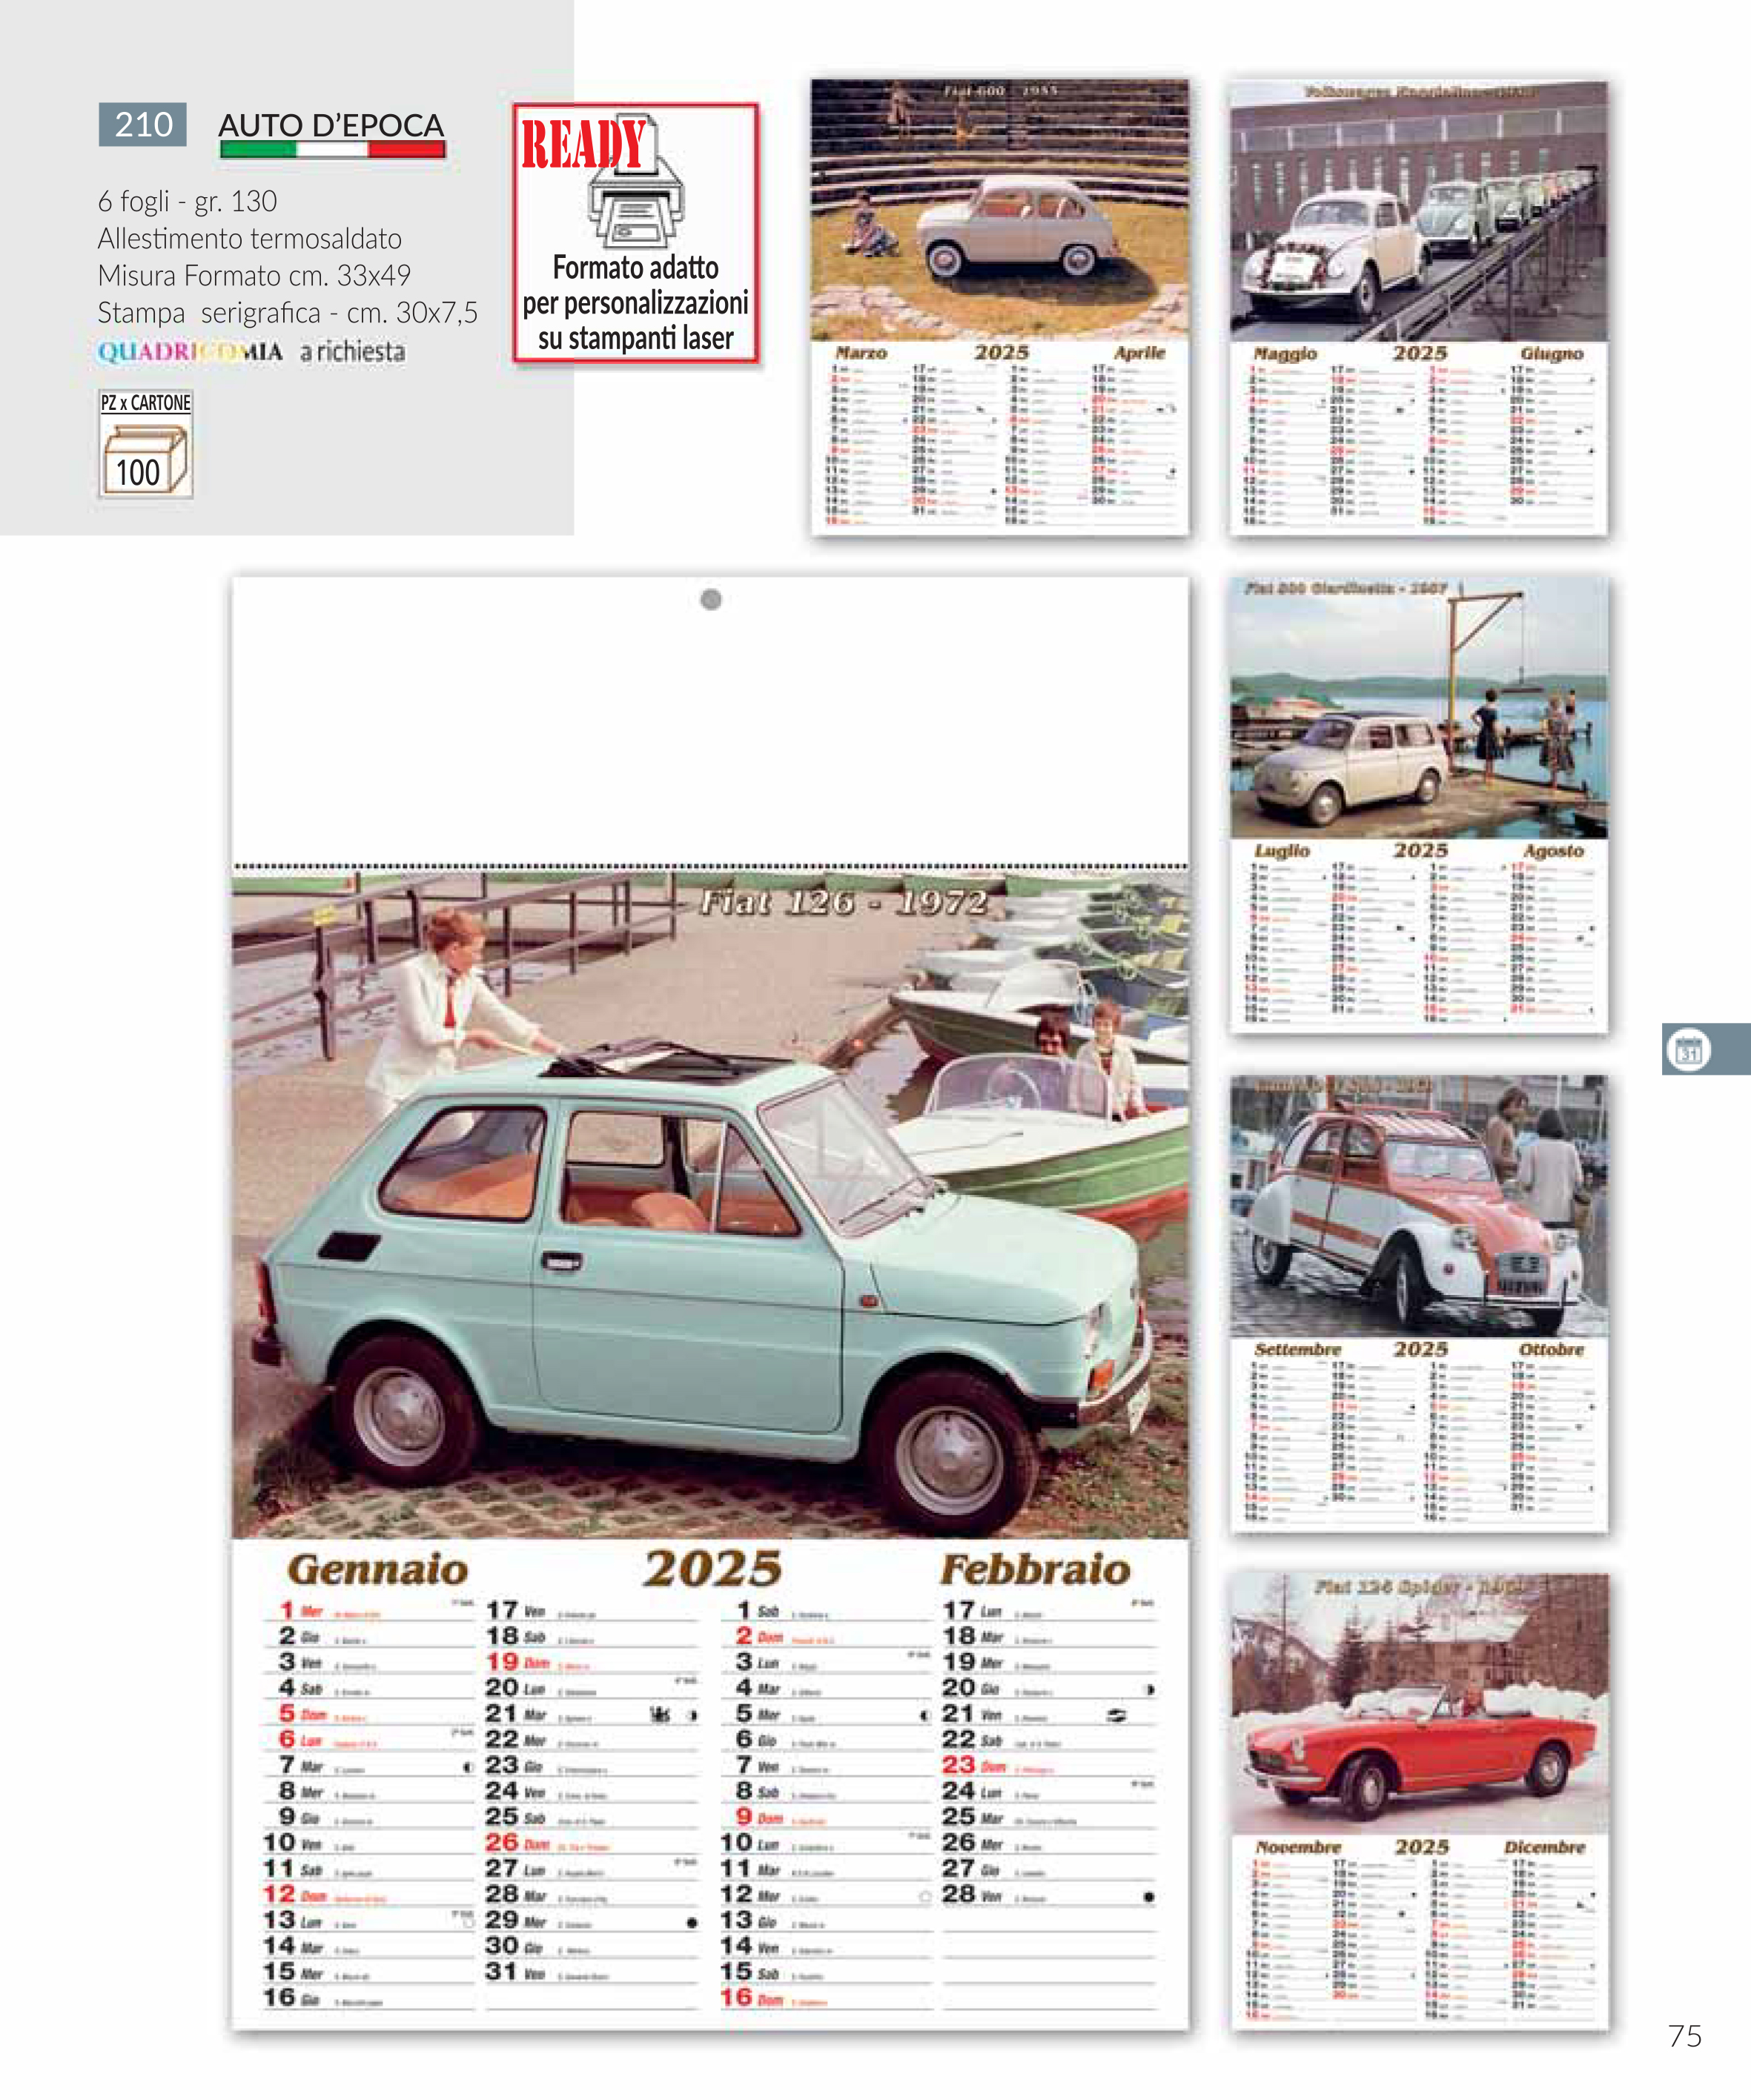Click the 'Misura Formato cm. 33x49' line
The height and width of the screenshot is (2100, 1751).
(x=254, y=275)
